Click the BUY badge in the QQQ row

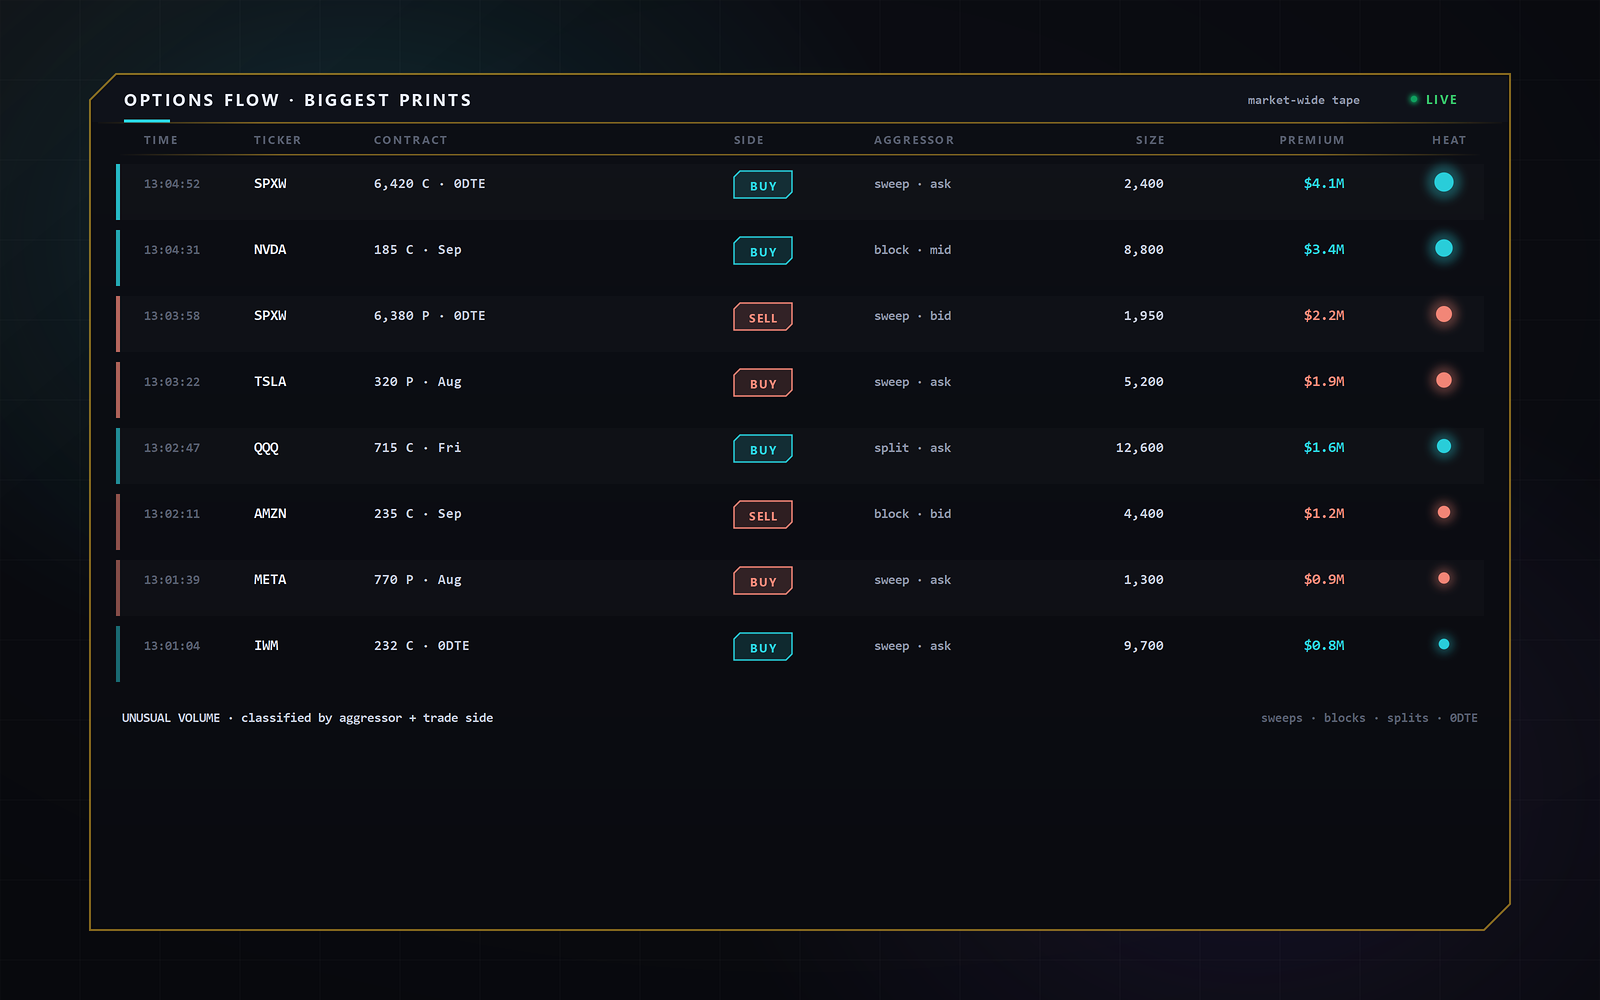763,449
